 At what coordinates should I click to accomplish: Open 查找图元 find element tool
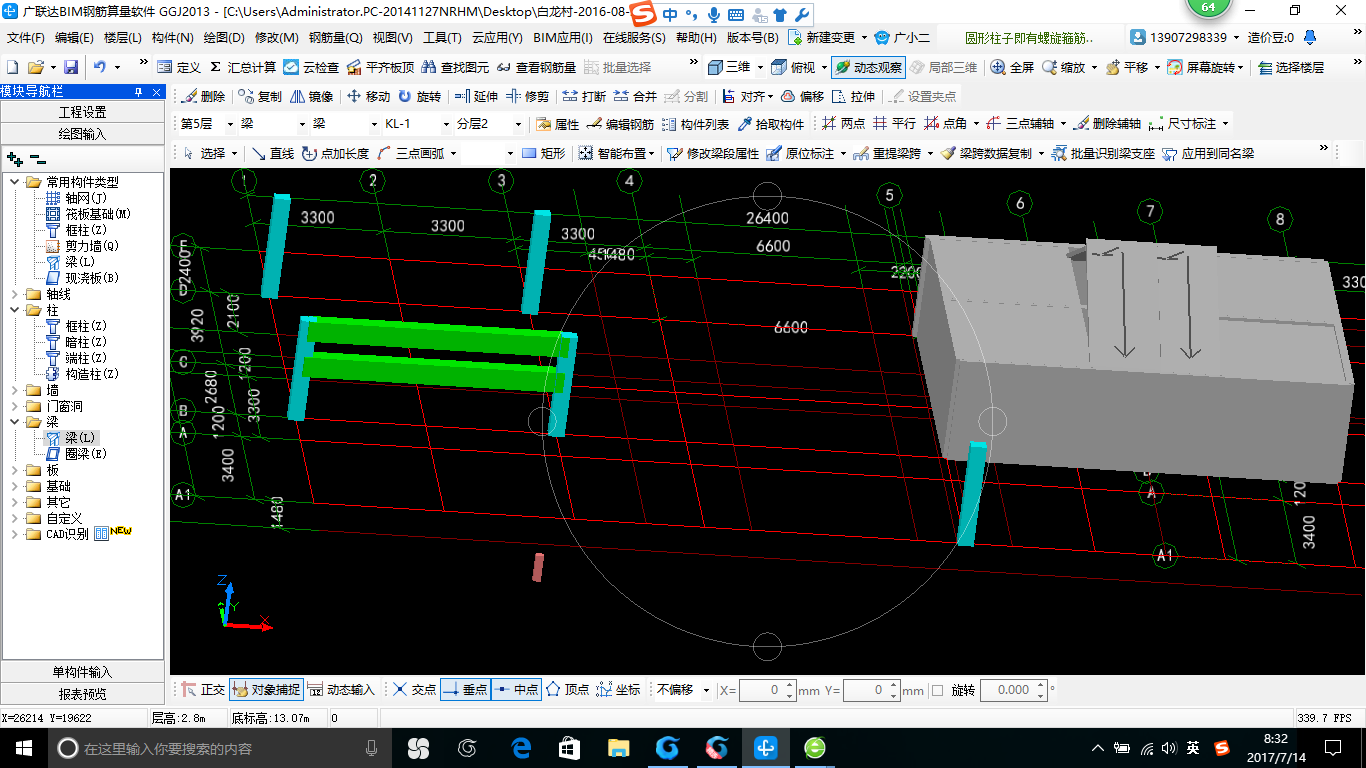(x=456, y=67)
